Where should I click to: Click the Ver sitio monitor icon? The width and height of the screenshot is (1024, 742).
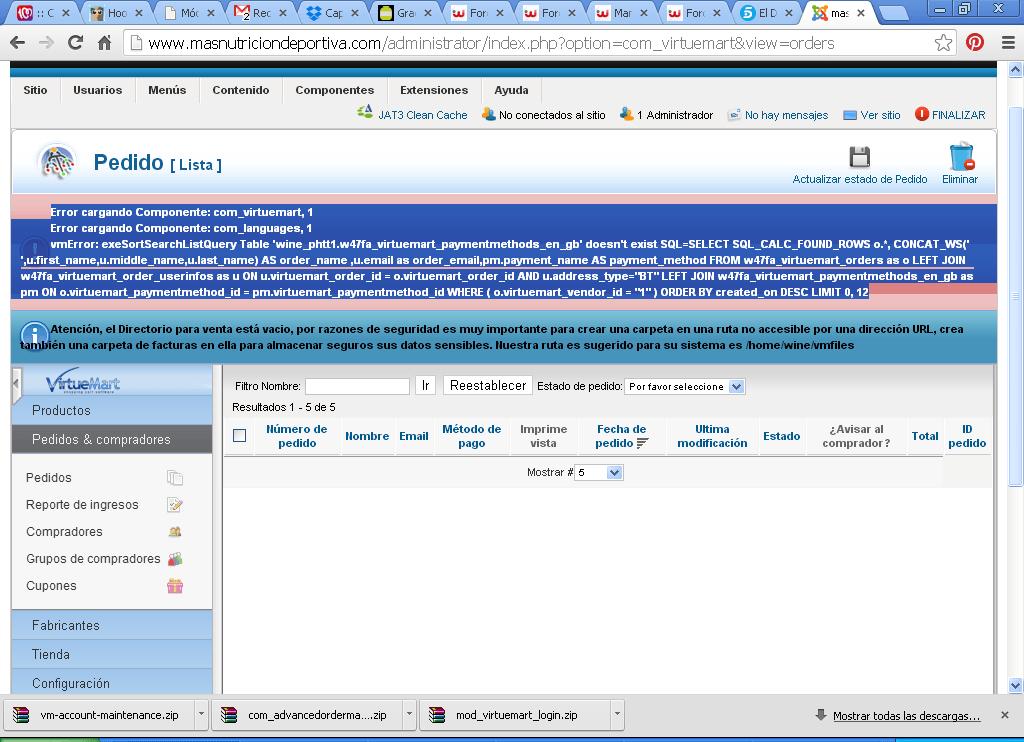tap(850, 116)
